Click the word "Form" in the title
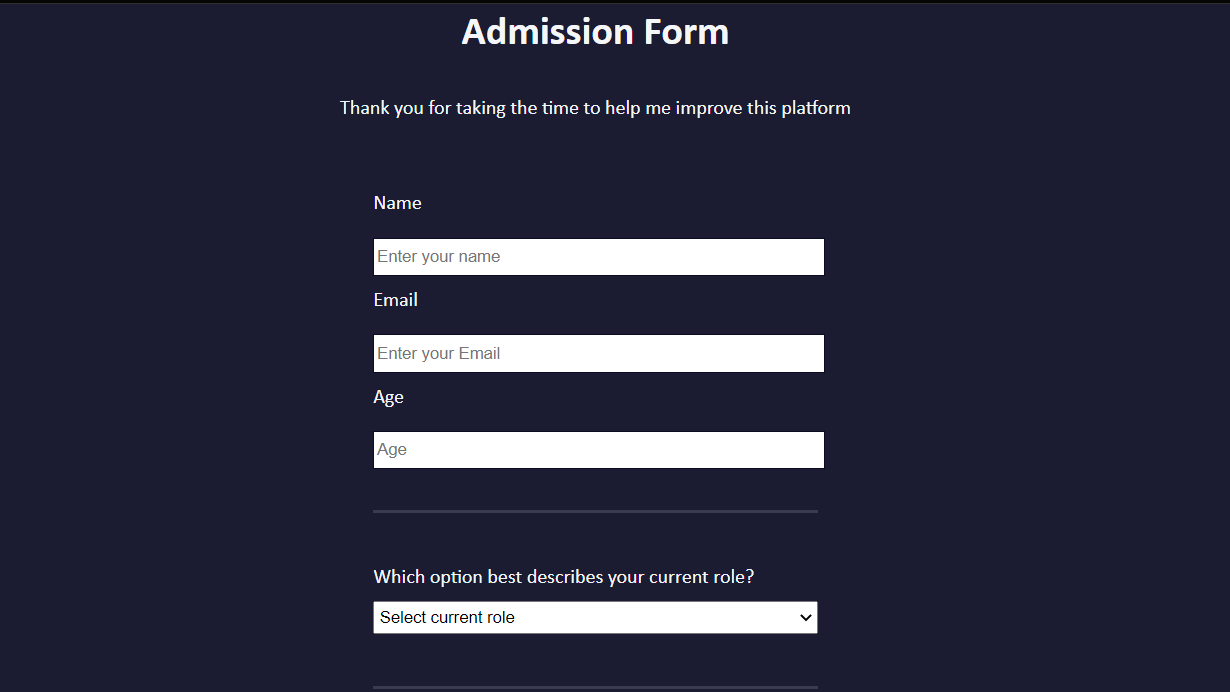 tap(686, 32)
